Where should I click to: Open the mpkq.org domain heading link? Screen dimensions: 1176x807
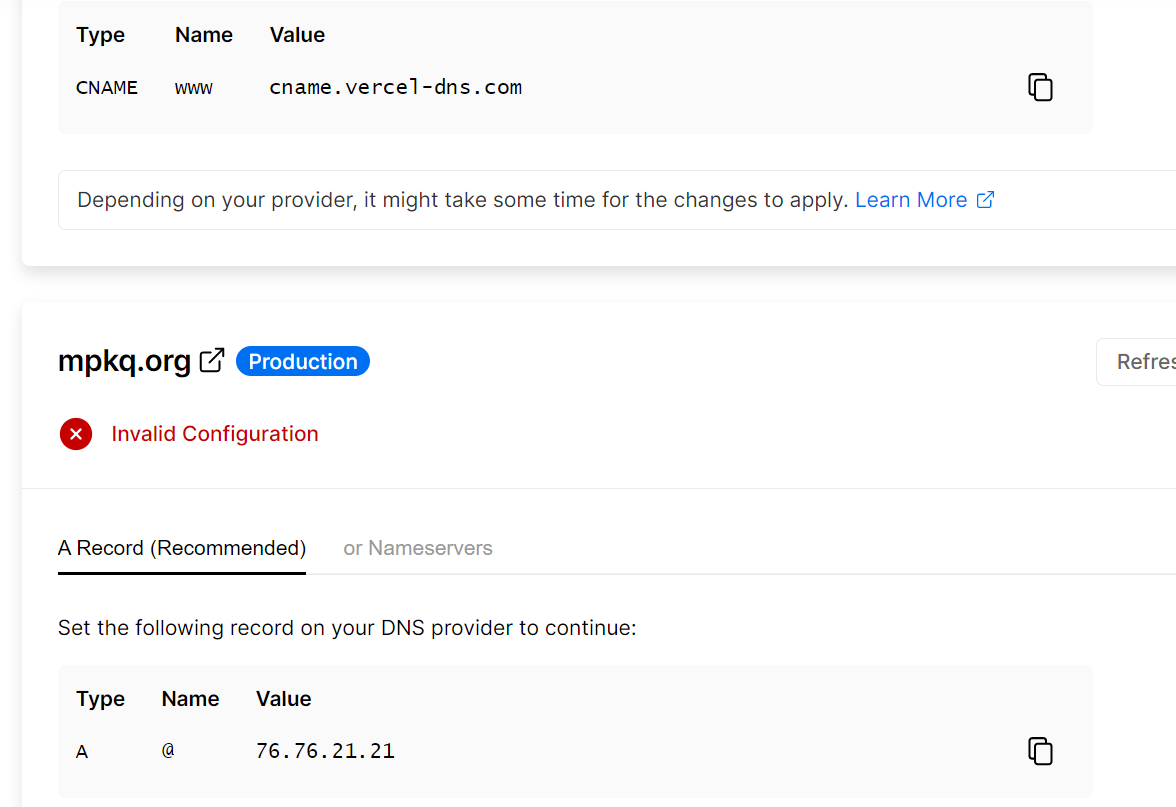click(124, 361)
